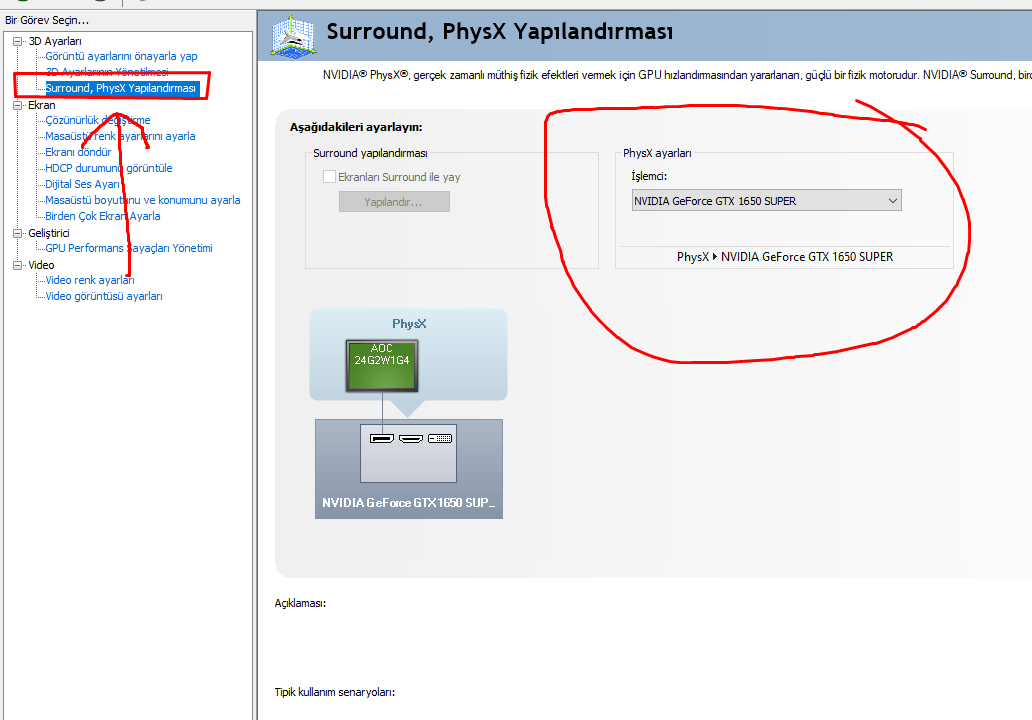Click the HDMI connector icon

click(411, 438)
